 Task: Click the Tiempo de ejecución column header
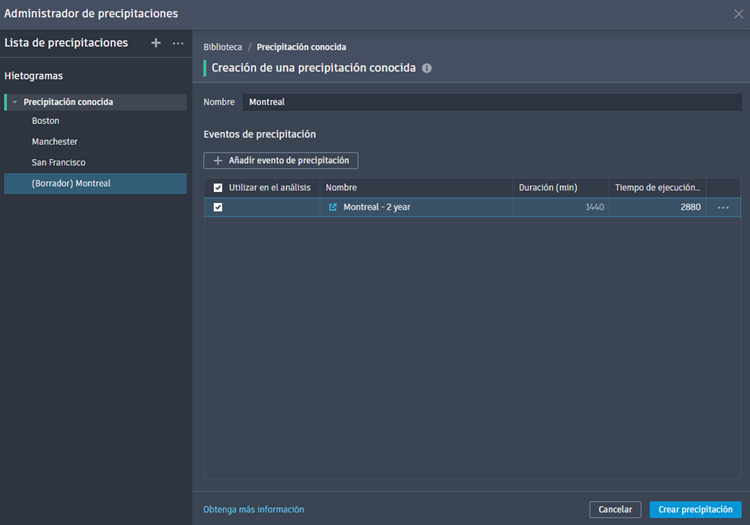657,187
